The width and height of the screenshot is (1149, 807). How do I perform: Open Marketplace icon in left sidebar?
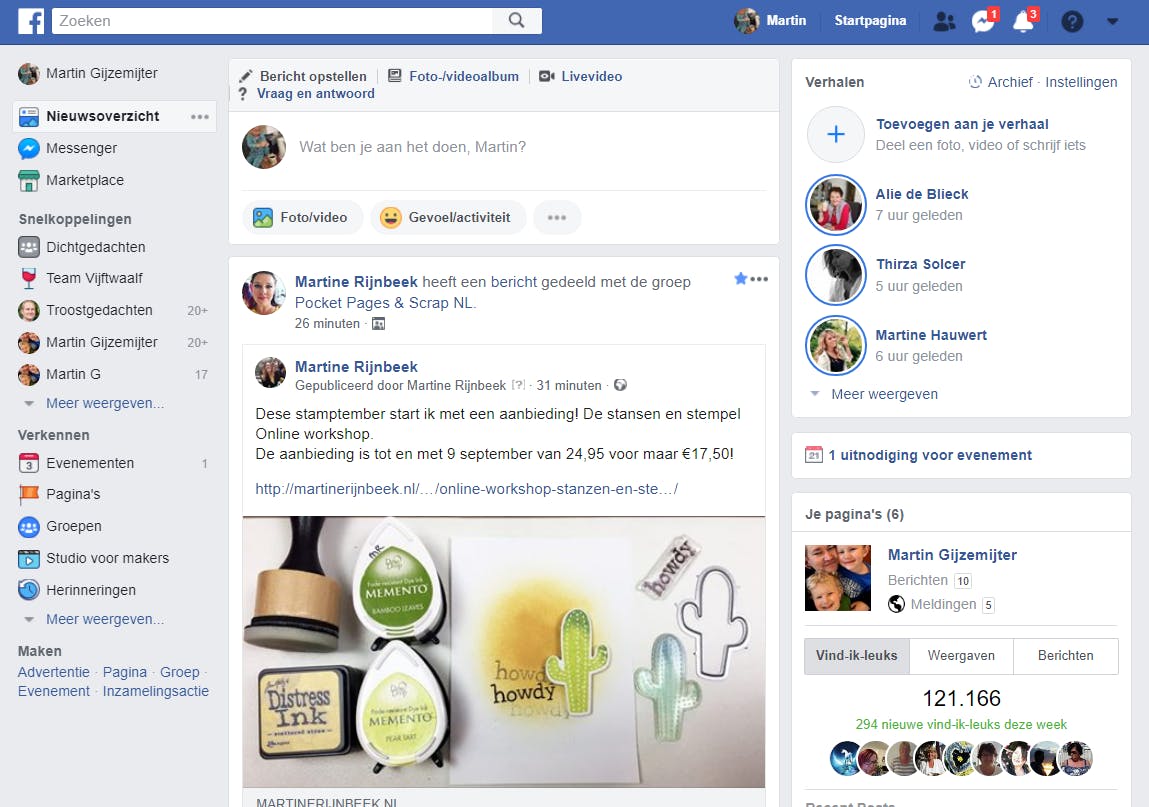click(x=29, y=180)
